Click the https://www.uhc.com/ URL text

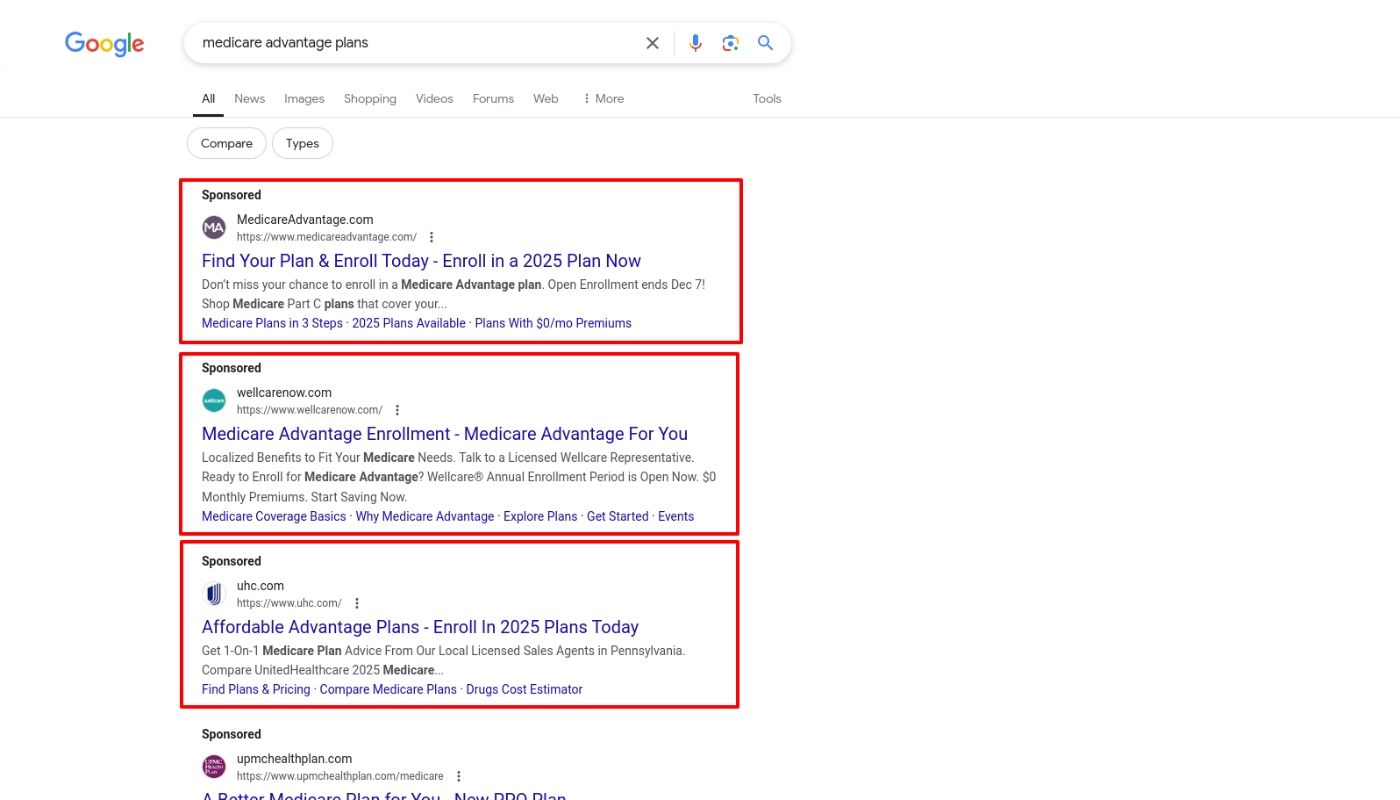[x=289, y=603]
